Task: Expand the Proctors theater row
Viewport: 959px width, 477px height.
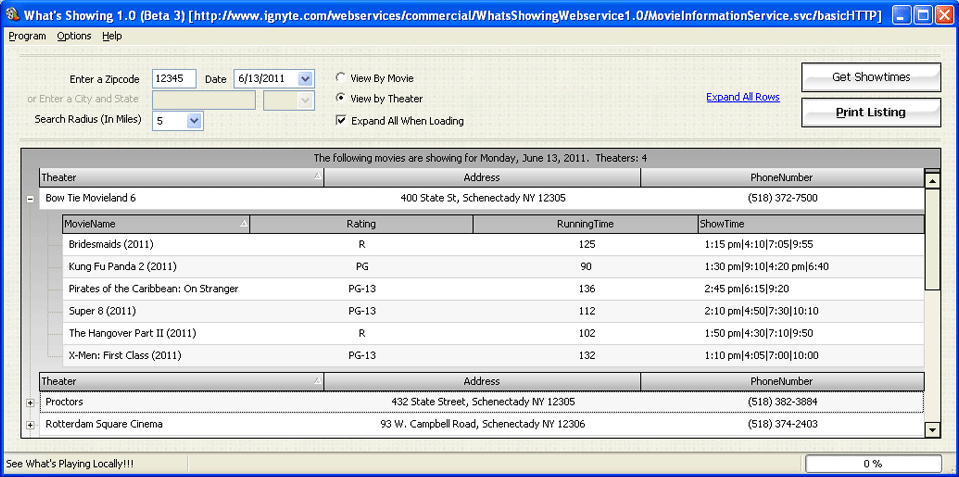Action: pos(30,402)
